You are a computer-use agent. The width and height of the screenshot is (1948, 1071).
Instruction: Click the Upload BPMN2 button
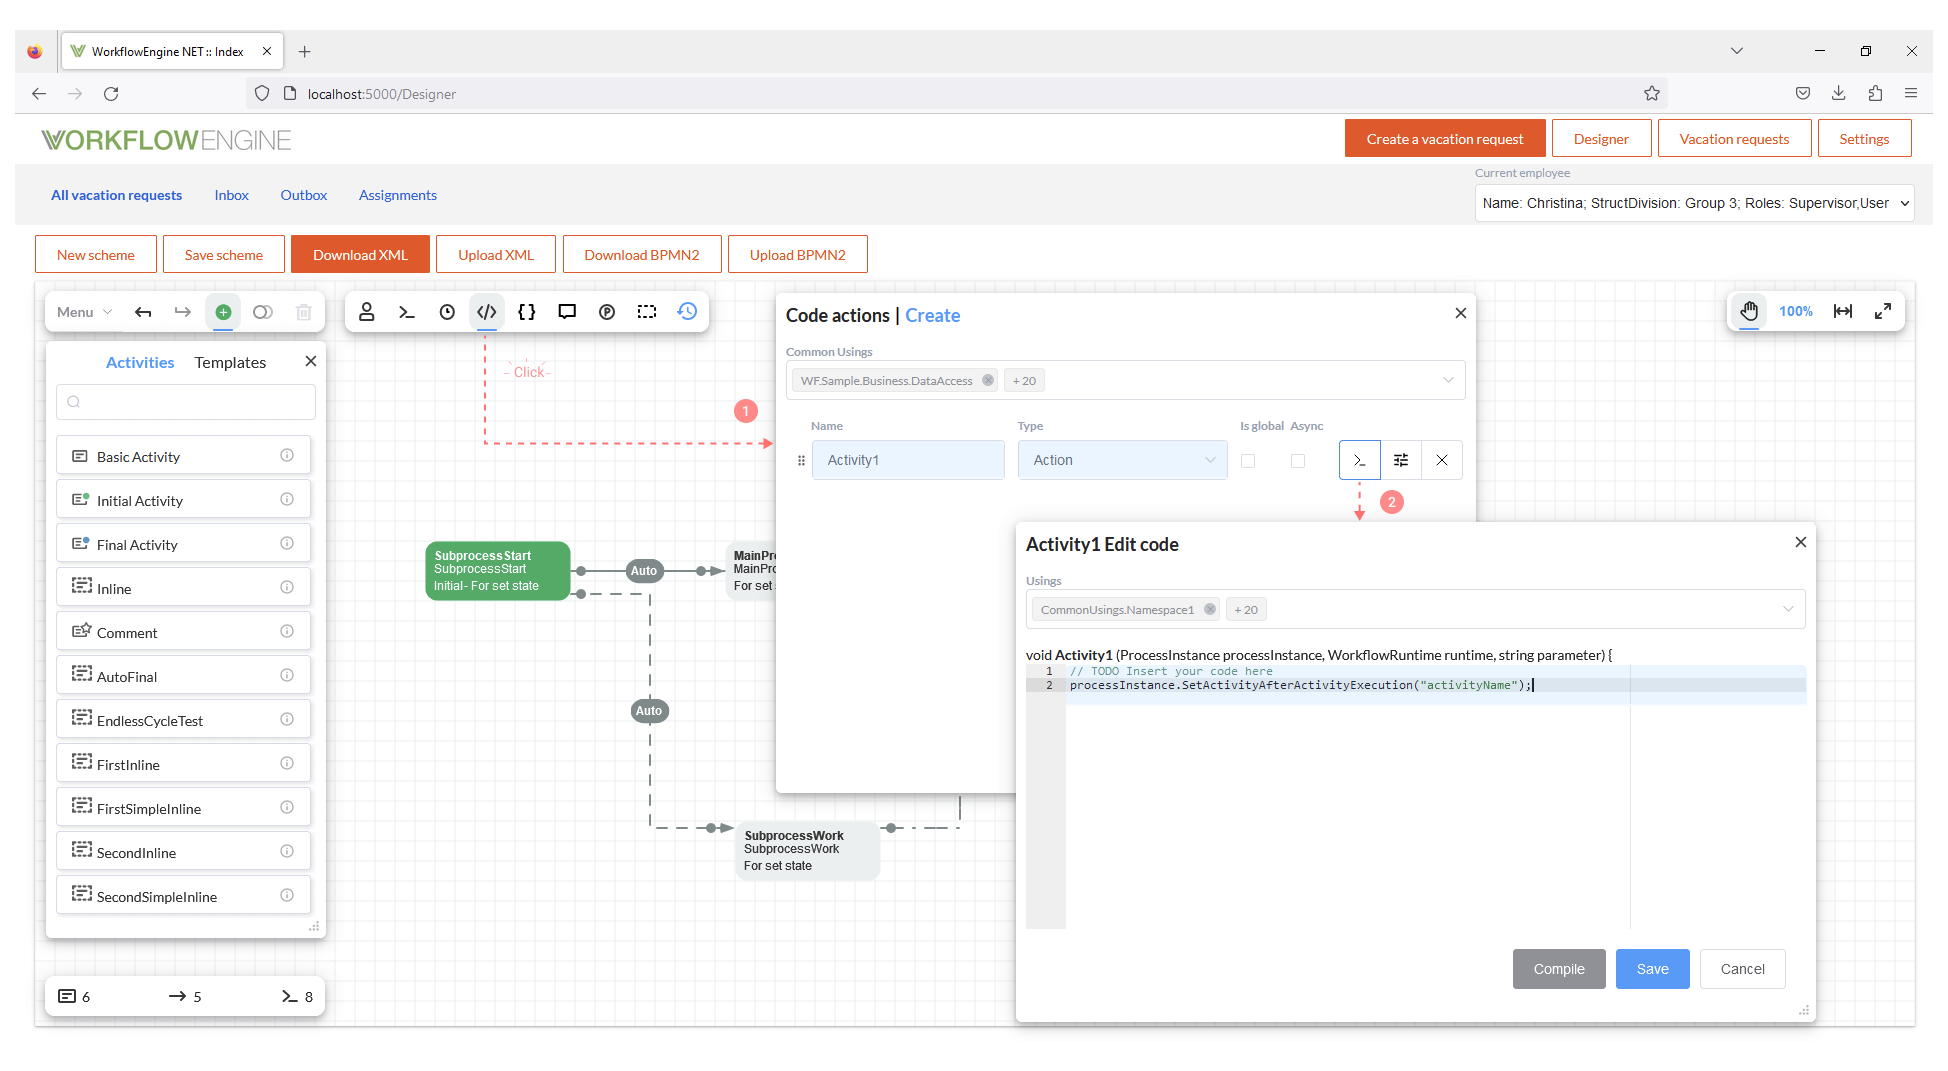(x=798, y=254)
